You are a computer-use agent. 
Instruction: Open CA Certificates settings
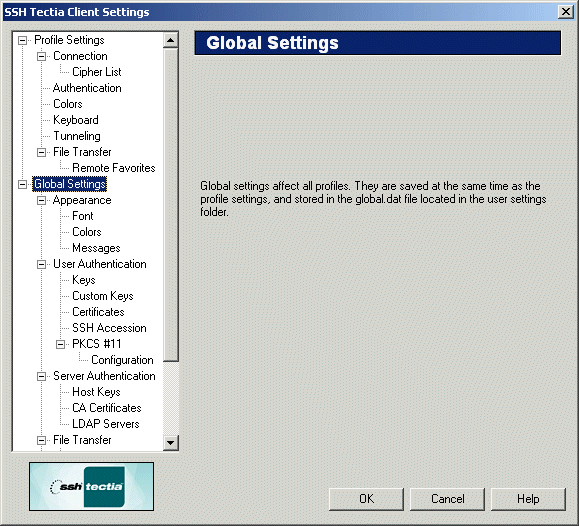click(107, 408)
